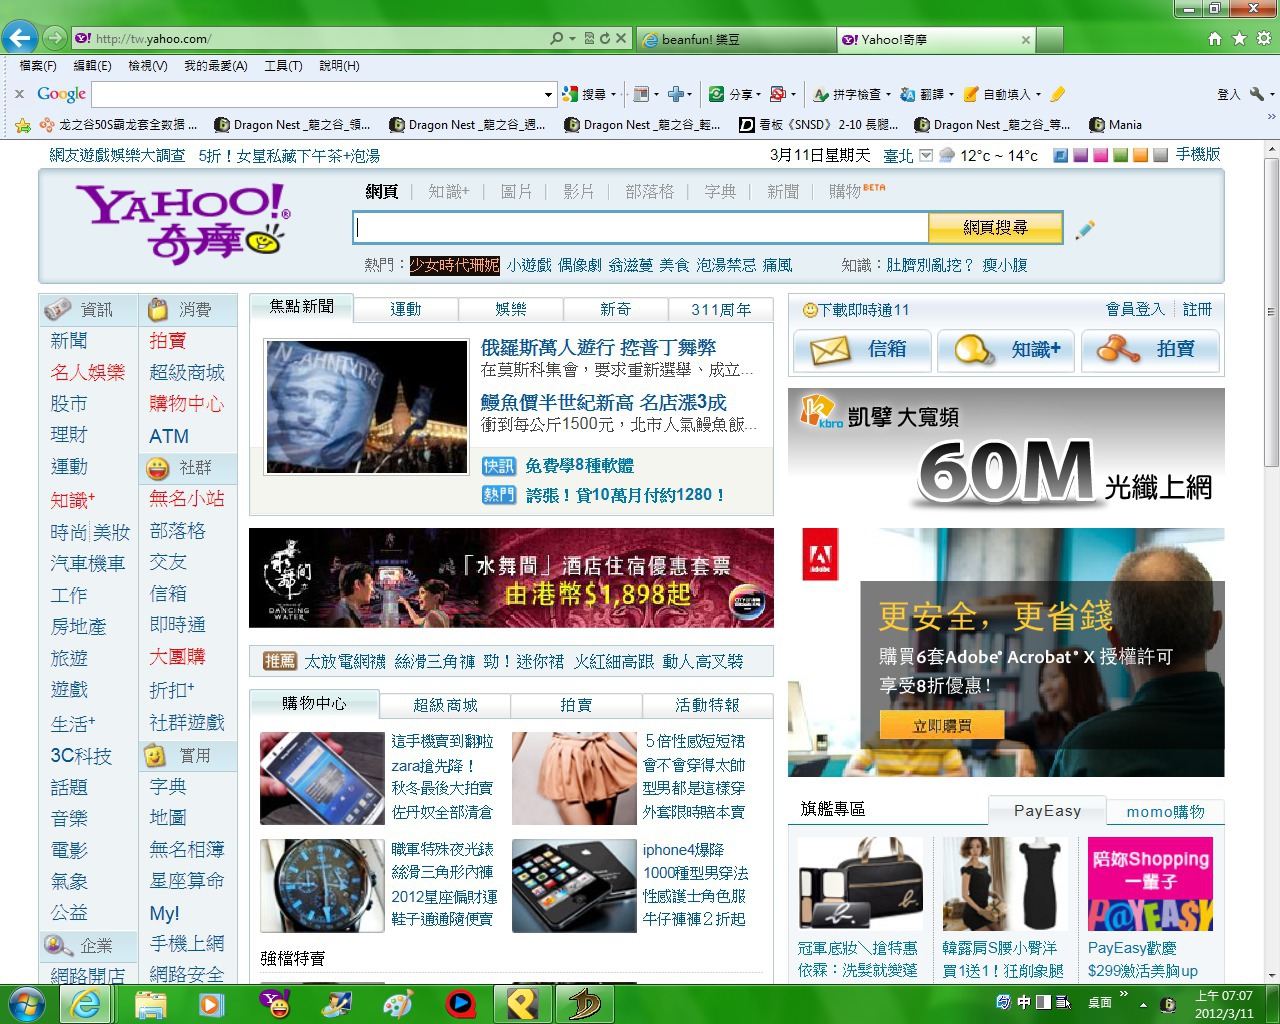The height and width of the screenshot is (1024, 1280).
Task: Switch to the 娛樂 news tab
Action: point(511,310)
